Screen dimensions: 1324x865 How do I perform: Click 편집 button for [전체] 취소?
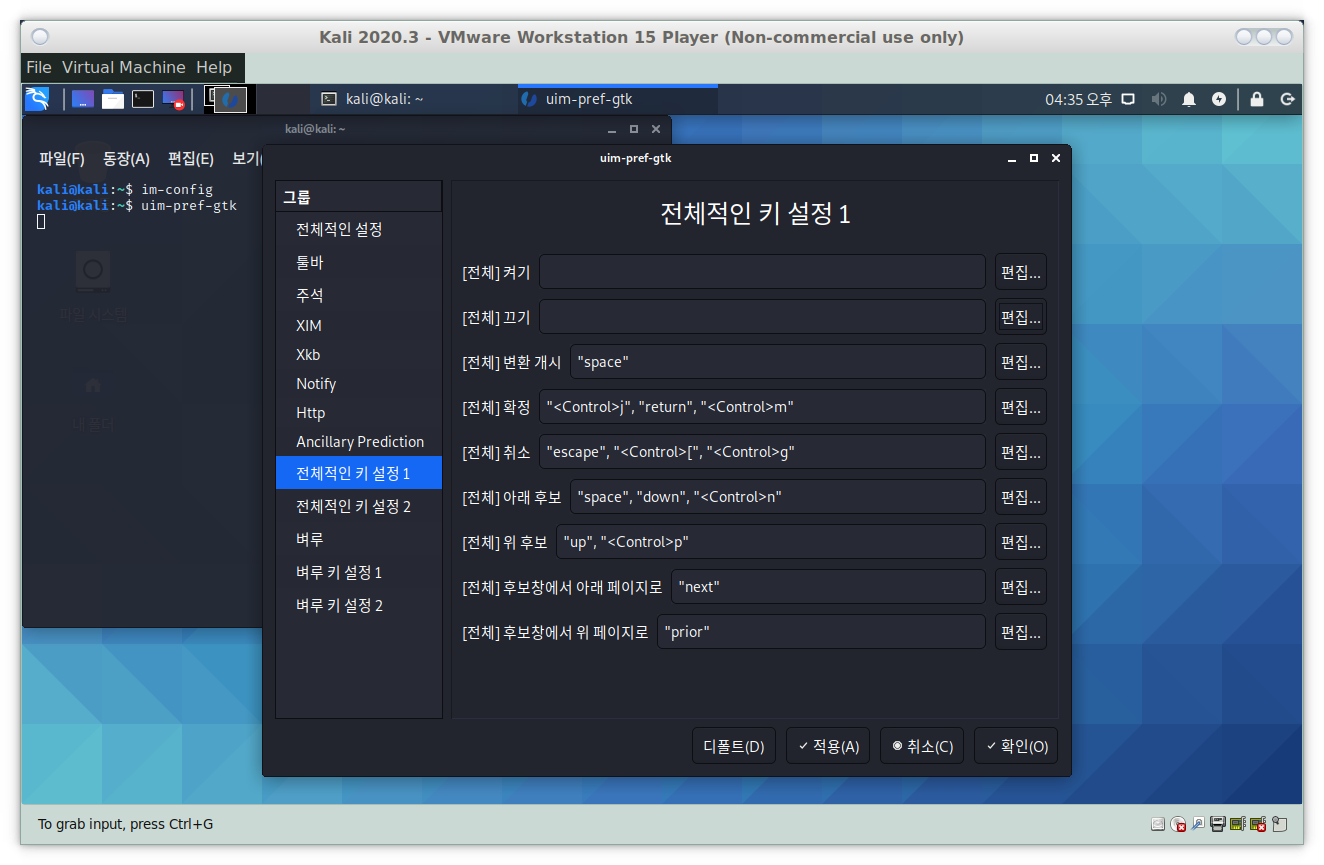pyautogui.click(x=1021, y=452)
